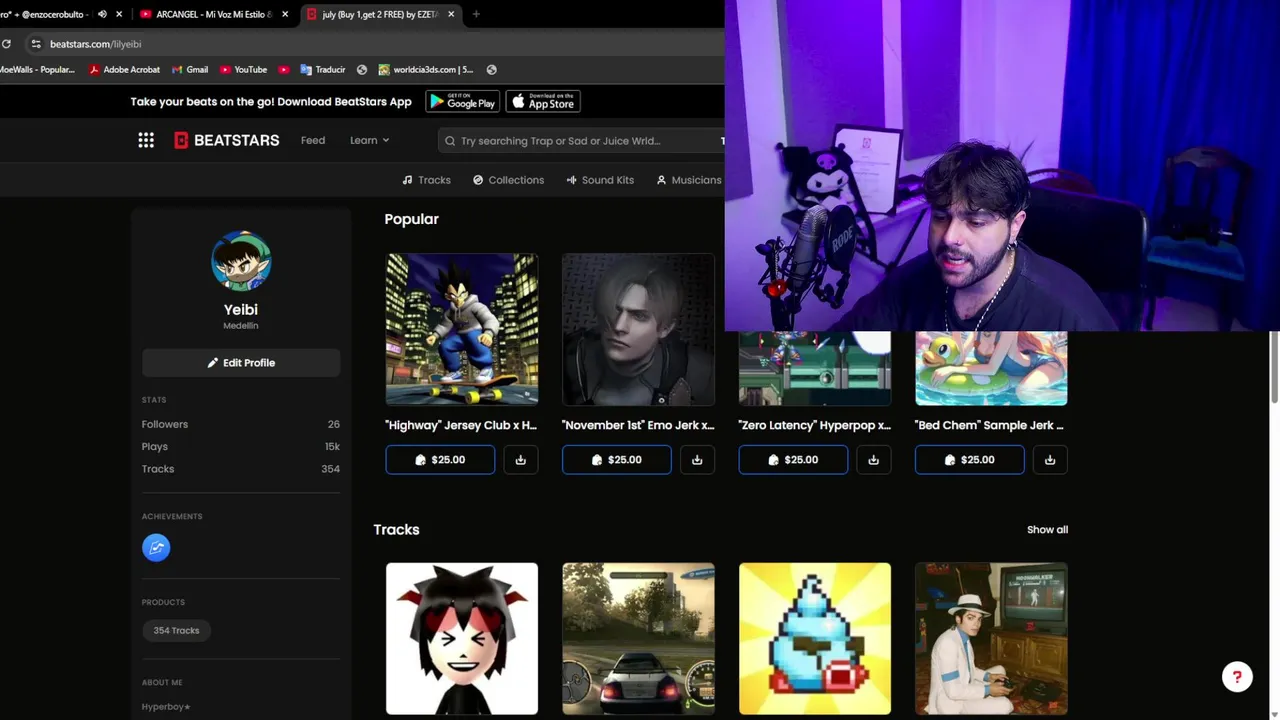Add "November 1st" to cart for $25.00
Image resolution: width=1280 pixels, height=720 pixels.
pyautogui.click(x=617, y=460)
